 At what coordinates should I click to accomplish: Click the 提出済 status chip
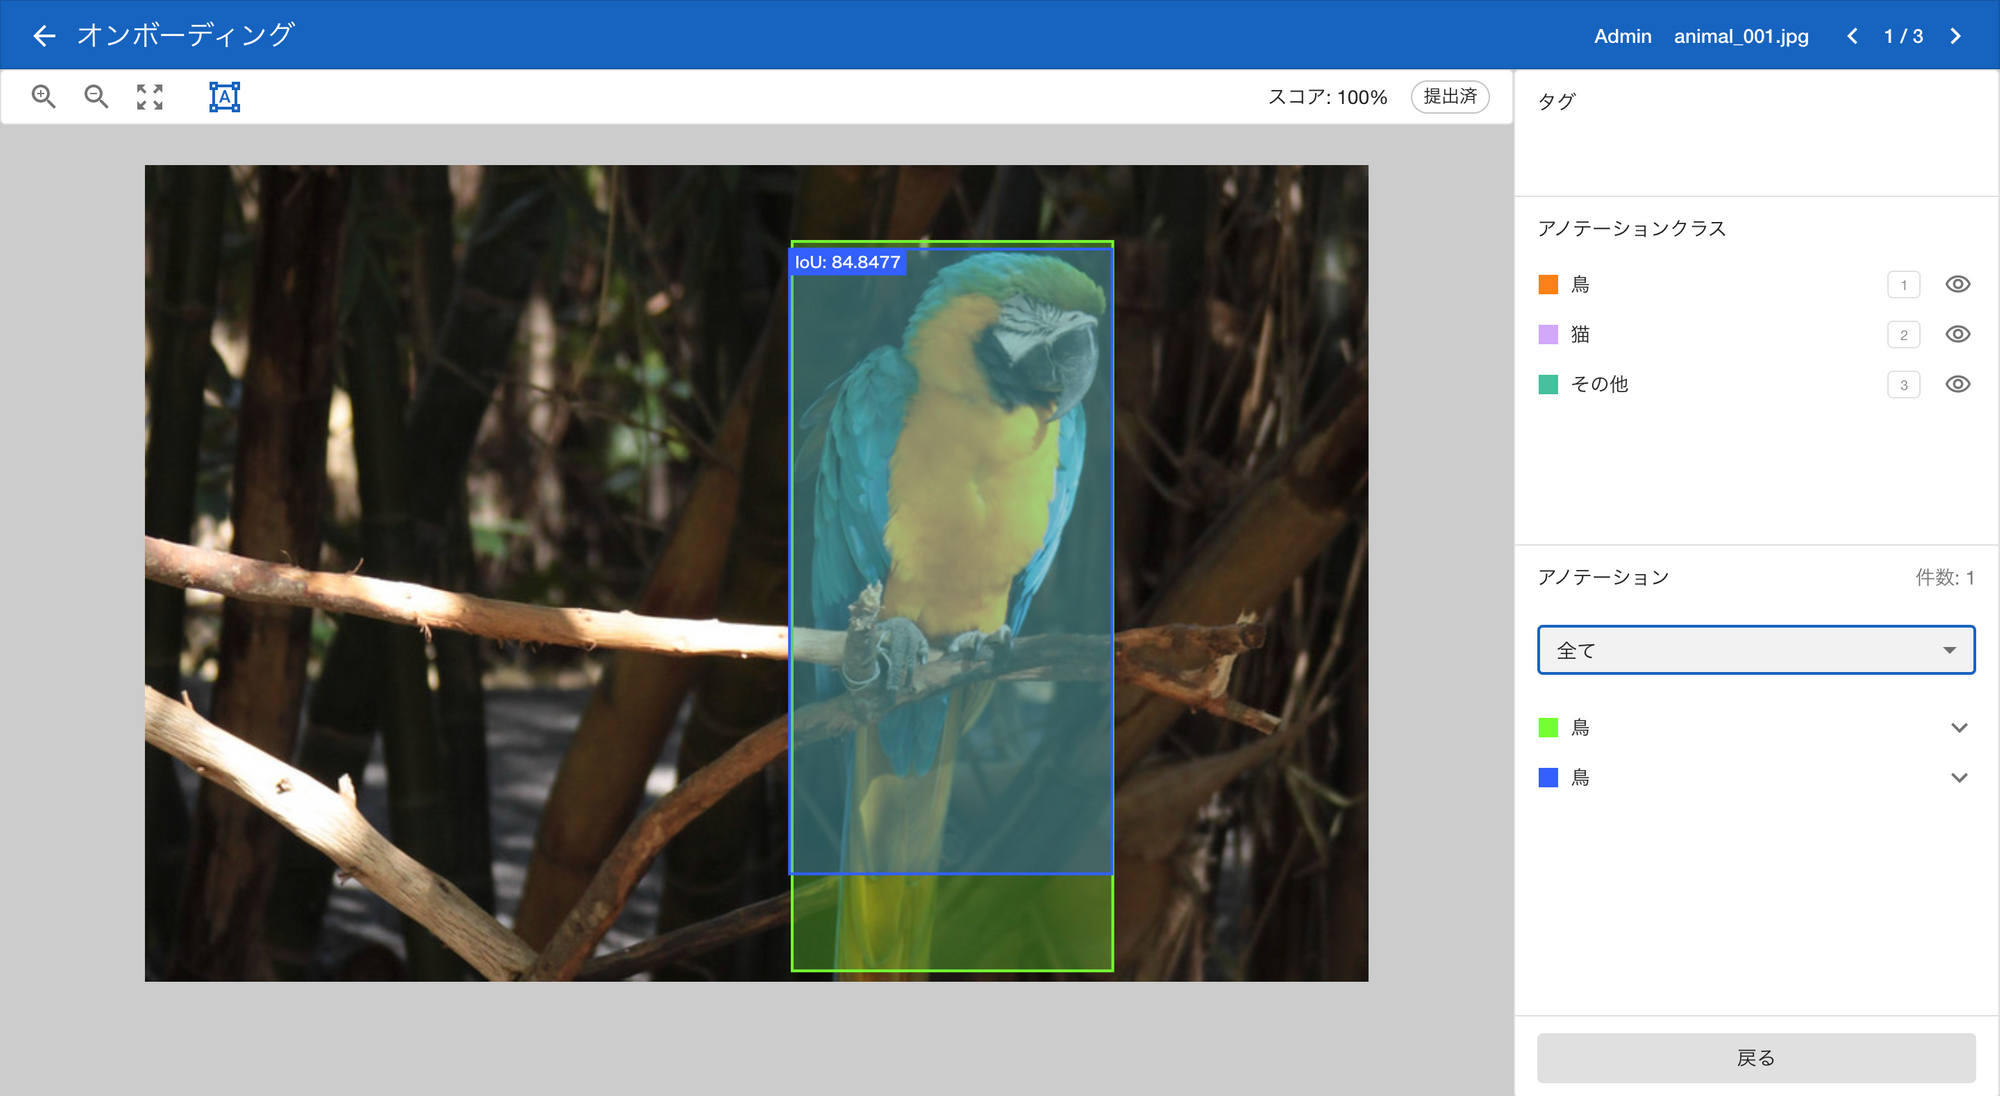point(1449,96)
